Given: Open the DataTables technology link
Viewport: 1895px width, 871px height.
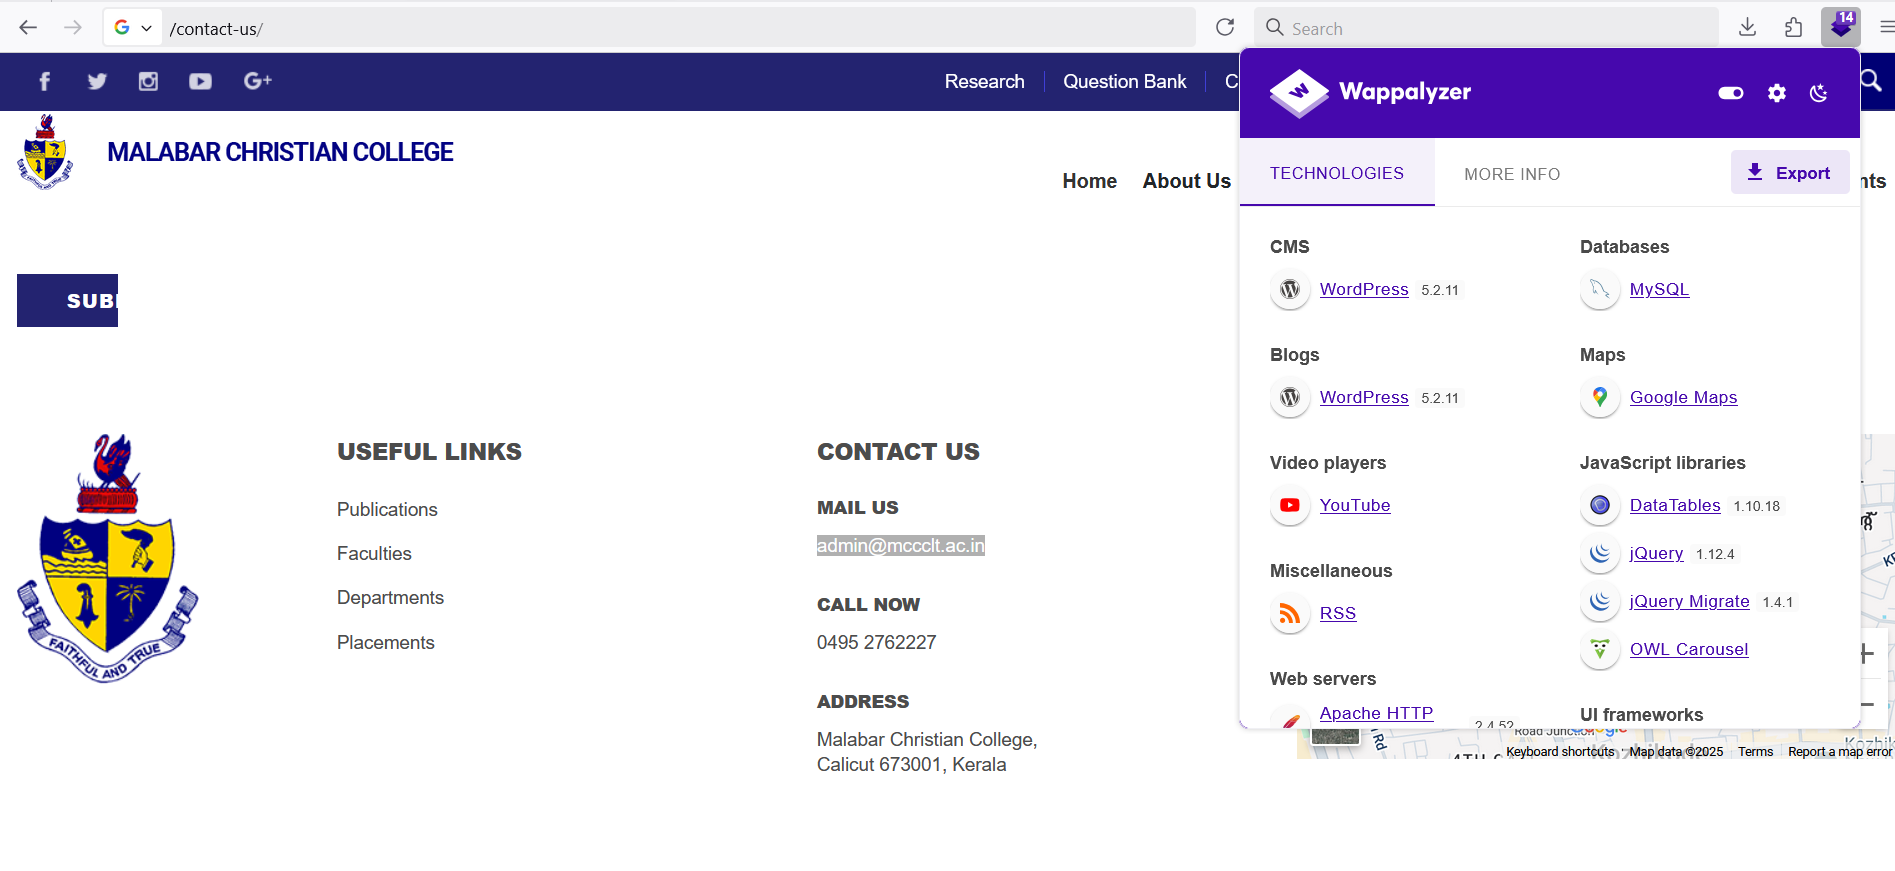Looking at the screenshot, I should [1674, 505].
